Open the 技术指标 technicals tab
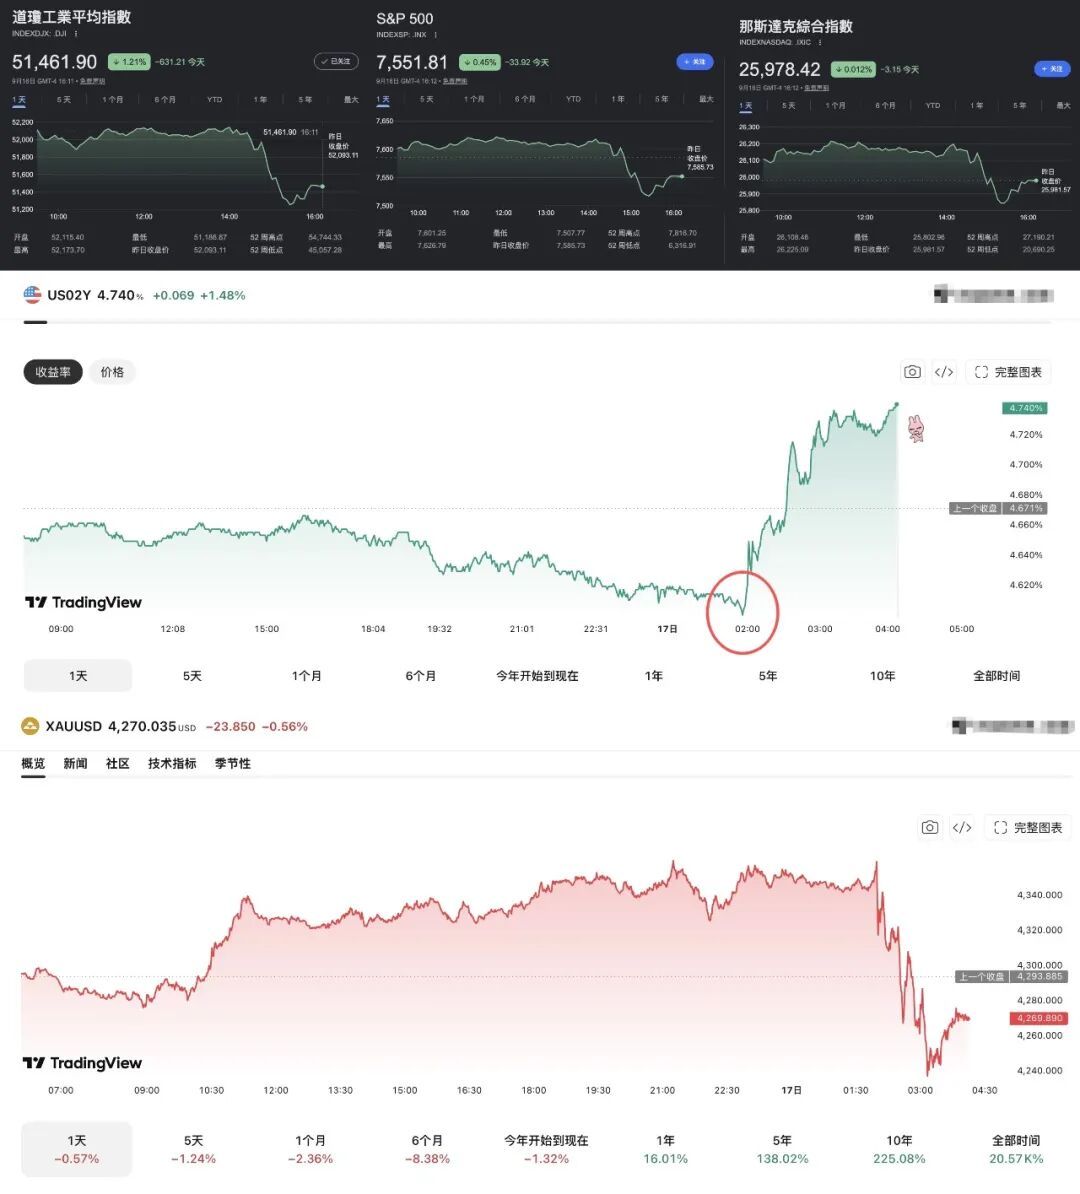 (x=172, y=763)
